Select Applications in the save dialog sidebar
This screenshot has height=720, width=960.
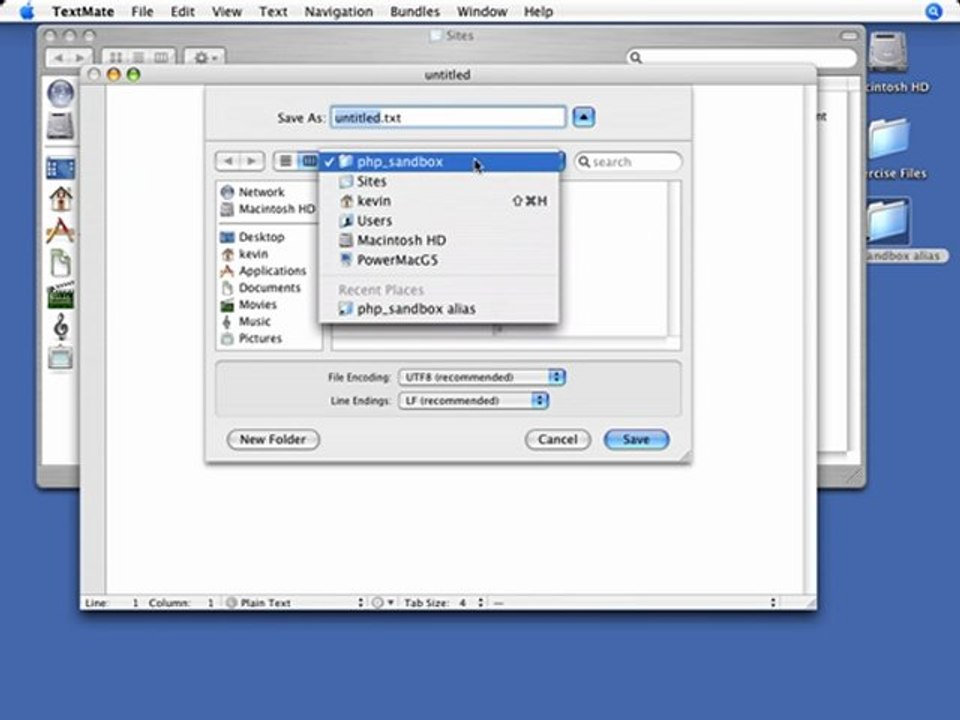coord(263,271)
